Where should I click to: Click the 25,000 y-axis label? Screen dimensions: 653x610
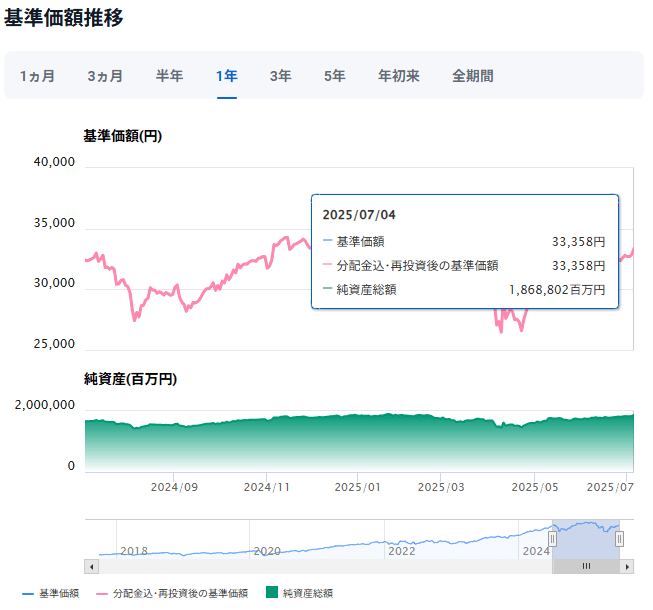tap(54, 344)
